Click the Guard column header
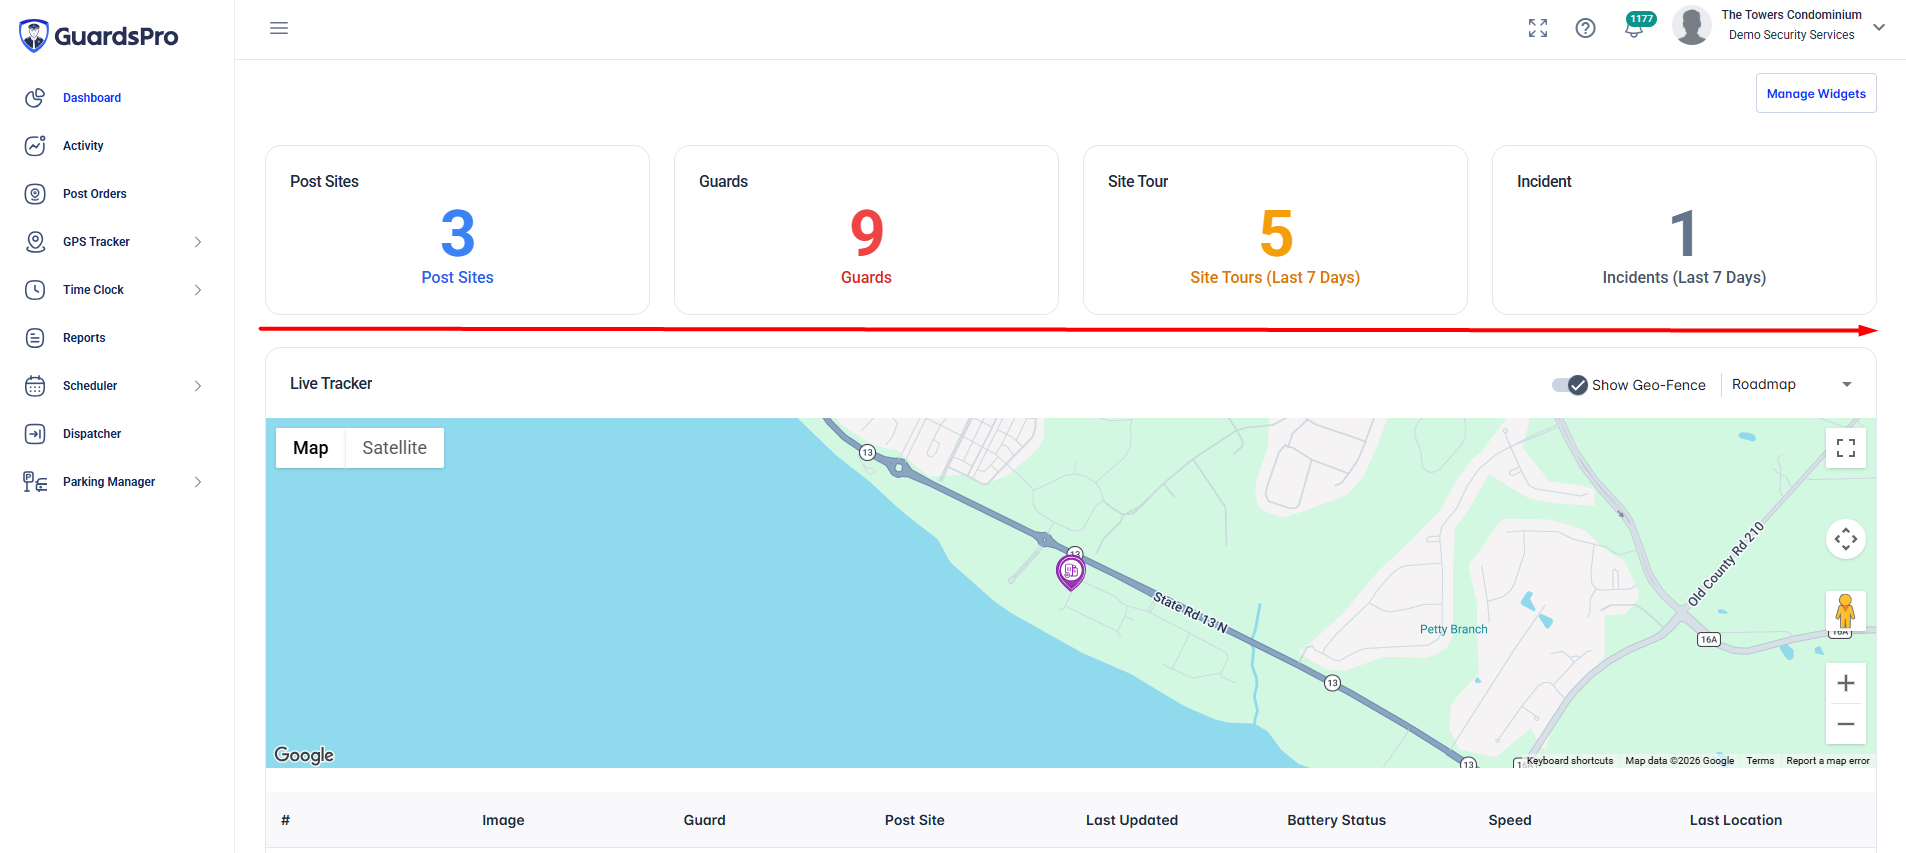1906x853 pixels. pyautogui.click(x=705, y=820)
